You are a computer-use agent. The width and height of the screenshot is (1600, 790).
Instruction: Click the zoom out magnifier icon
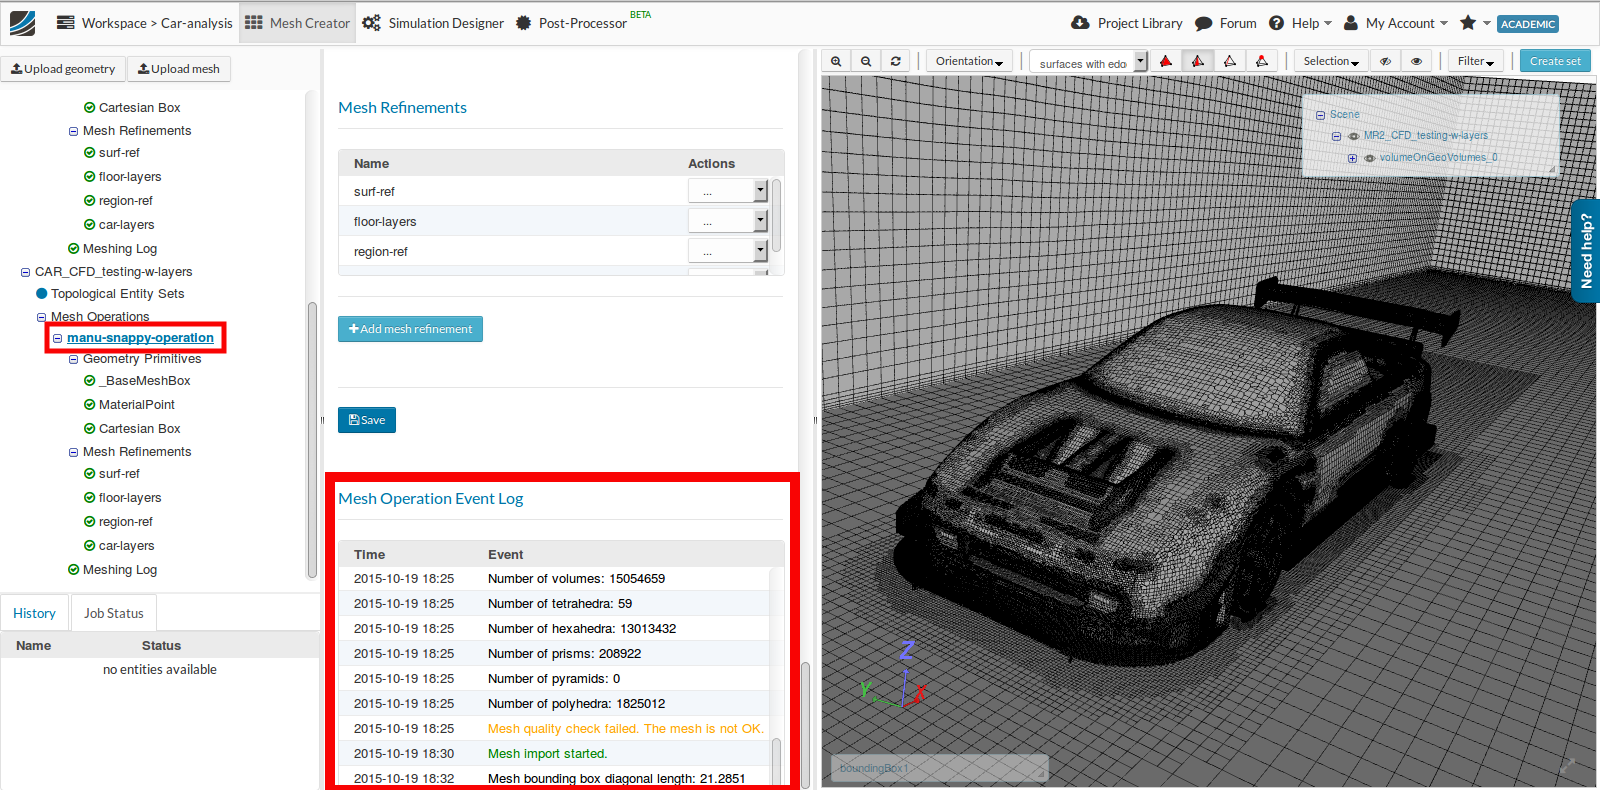pyautogui.click(x=866, y=61)
